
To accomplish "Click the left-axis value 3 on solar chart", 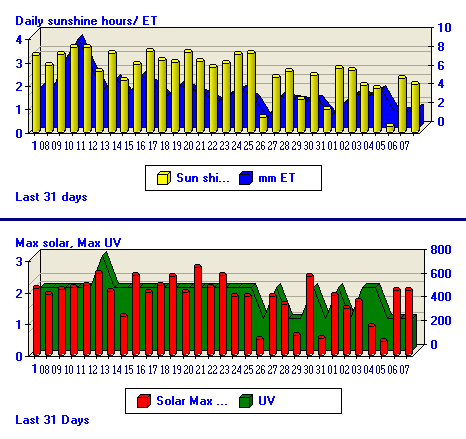I will 19,261.
